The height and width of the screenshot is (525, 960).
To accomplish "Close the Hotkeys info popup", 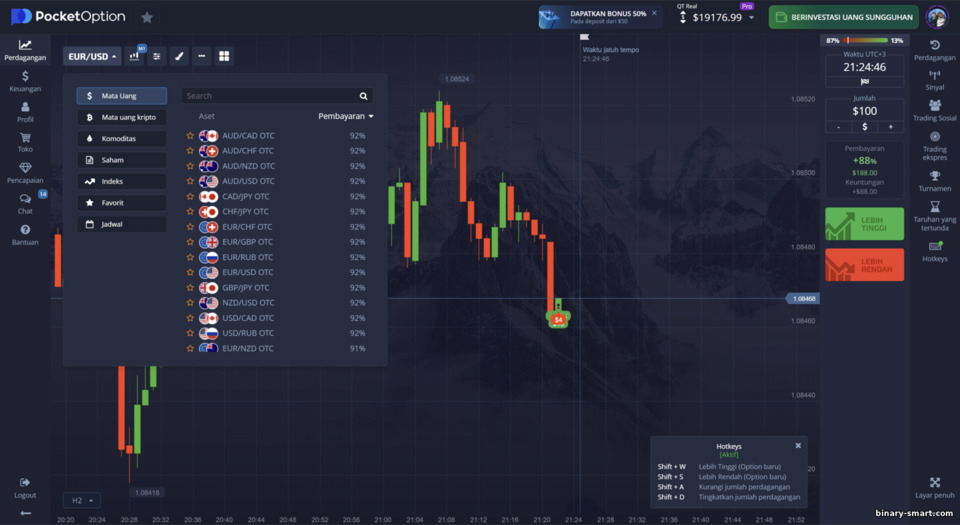I will coord(798,445).
